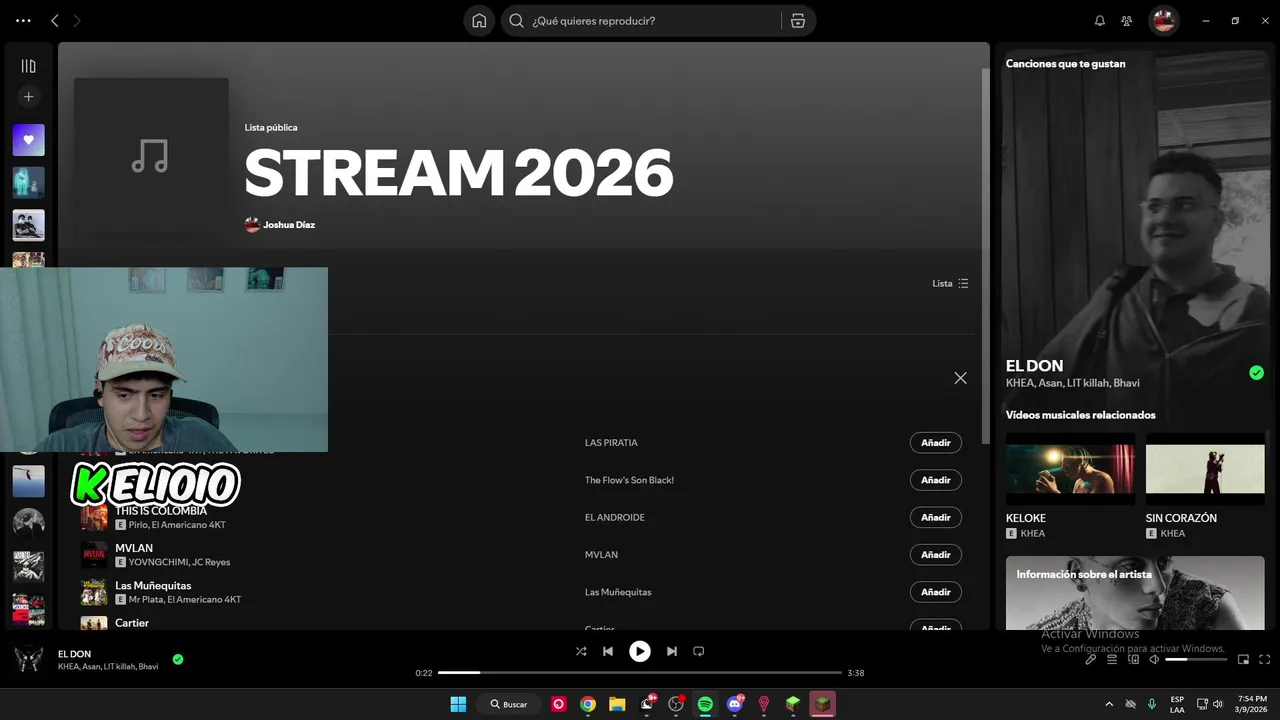
Task: Close the song recommendations section
Action: (960, 378)
